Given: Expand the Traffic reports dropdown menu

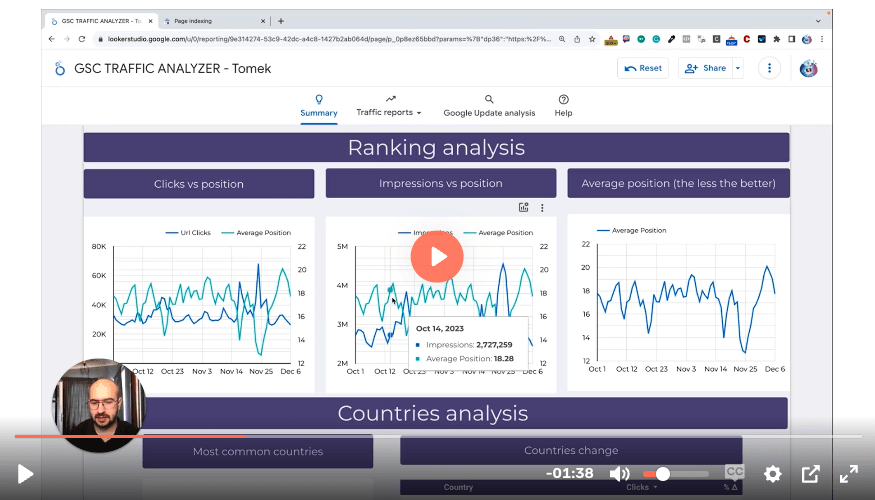Looking at the screenshot, I should 389,106.
